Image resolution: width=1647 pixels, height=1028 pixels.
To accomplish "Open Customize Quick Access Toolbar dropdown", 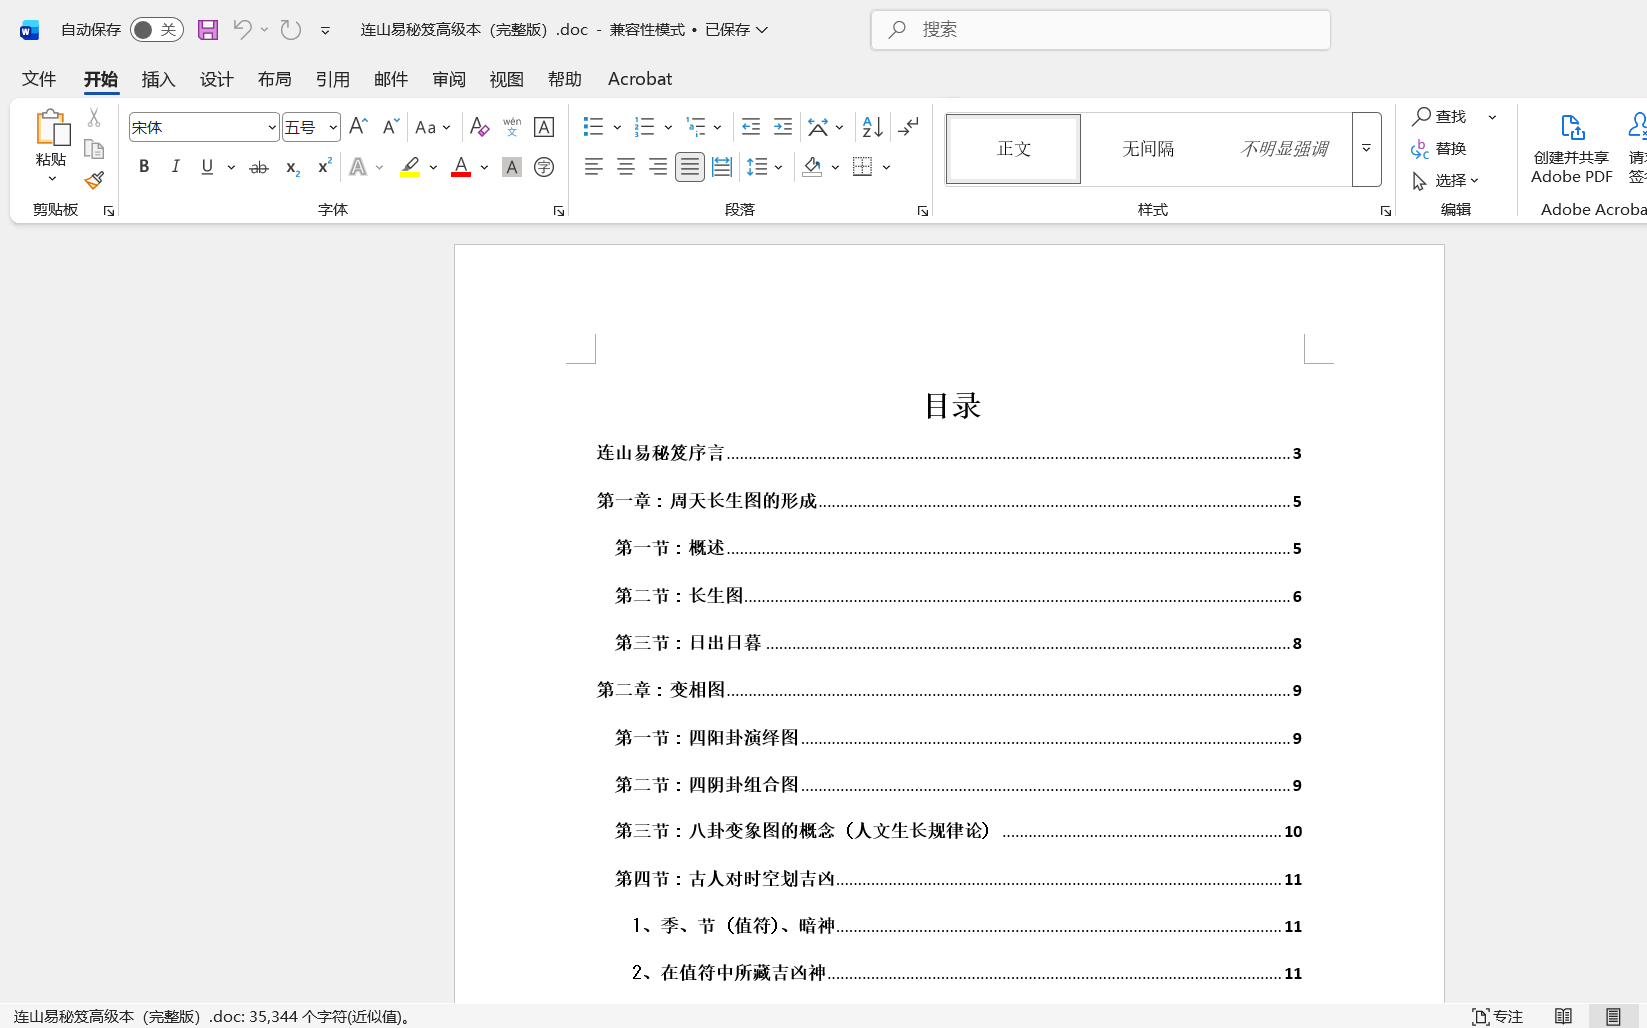I will point(325,30).
